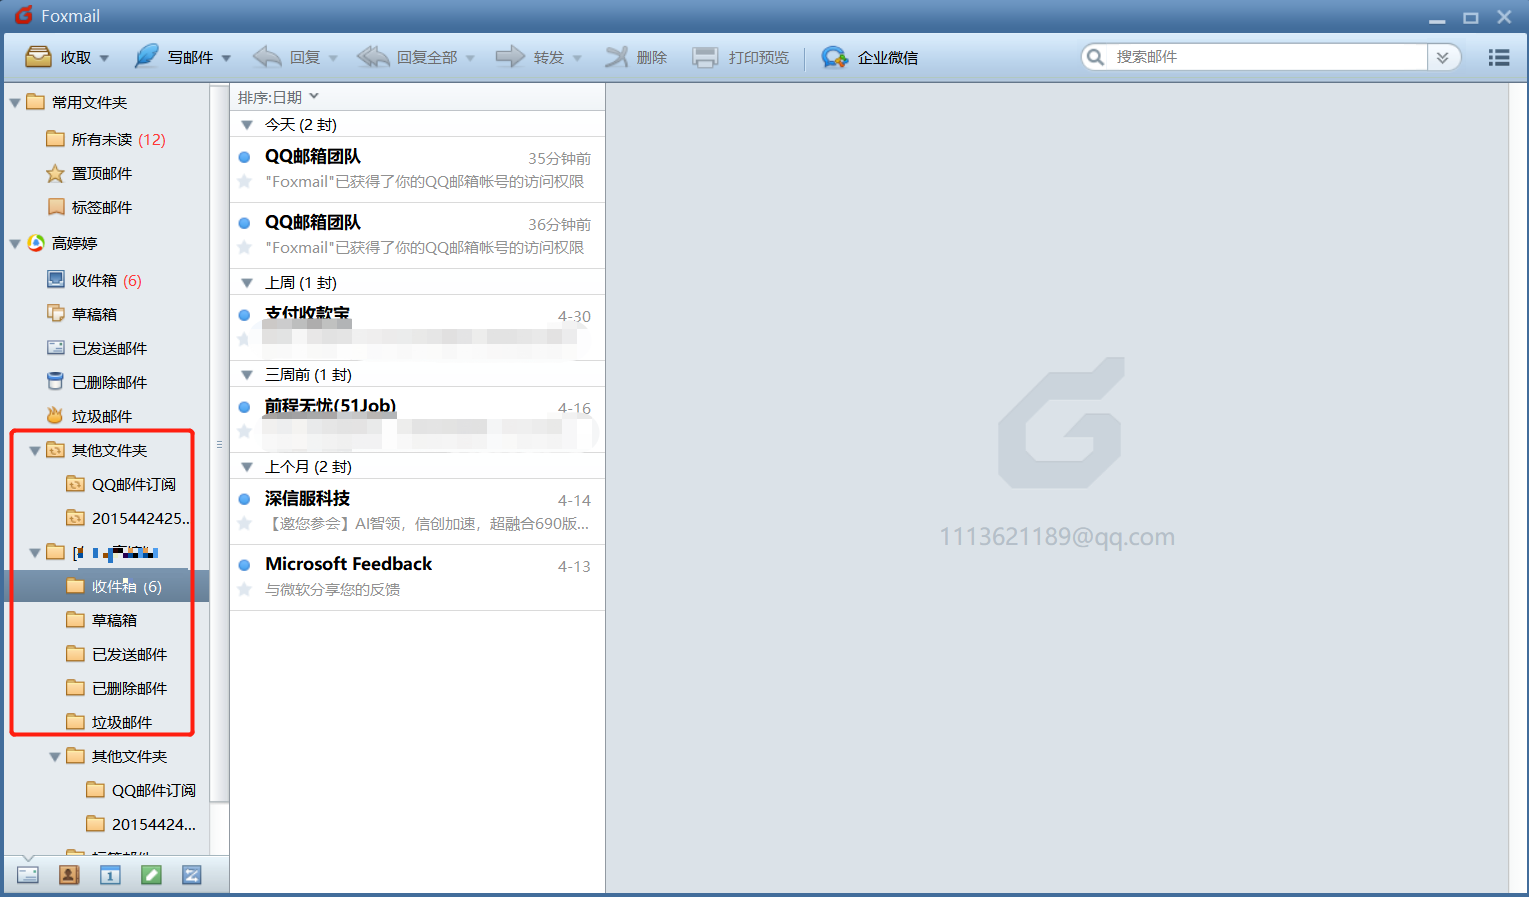Open advanced search options arrow
Image resolution: width=1529 pixels, height=897 pixels.
[1443, 58]
